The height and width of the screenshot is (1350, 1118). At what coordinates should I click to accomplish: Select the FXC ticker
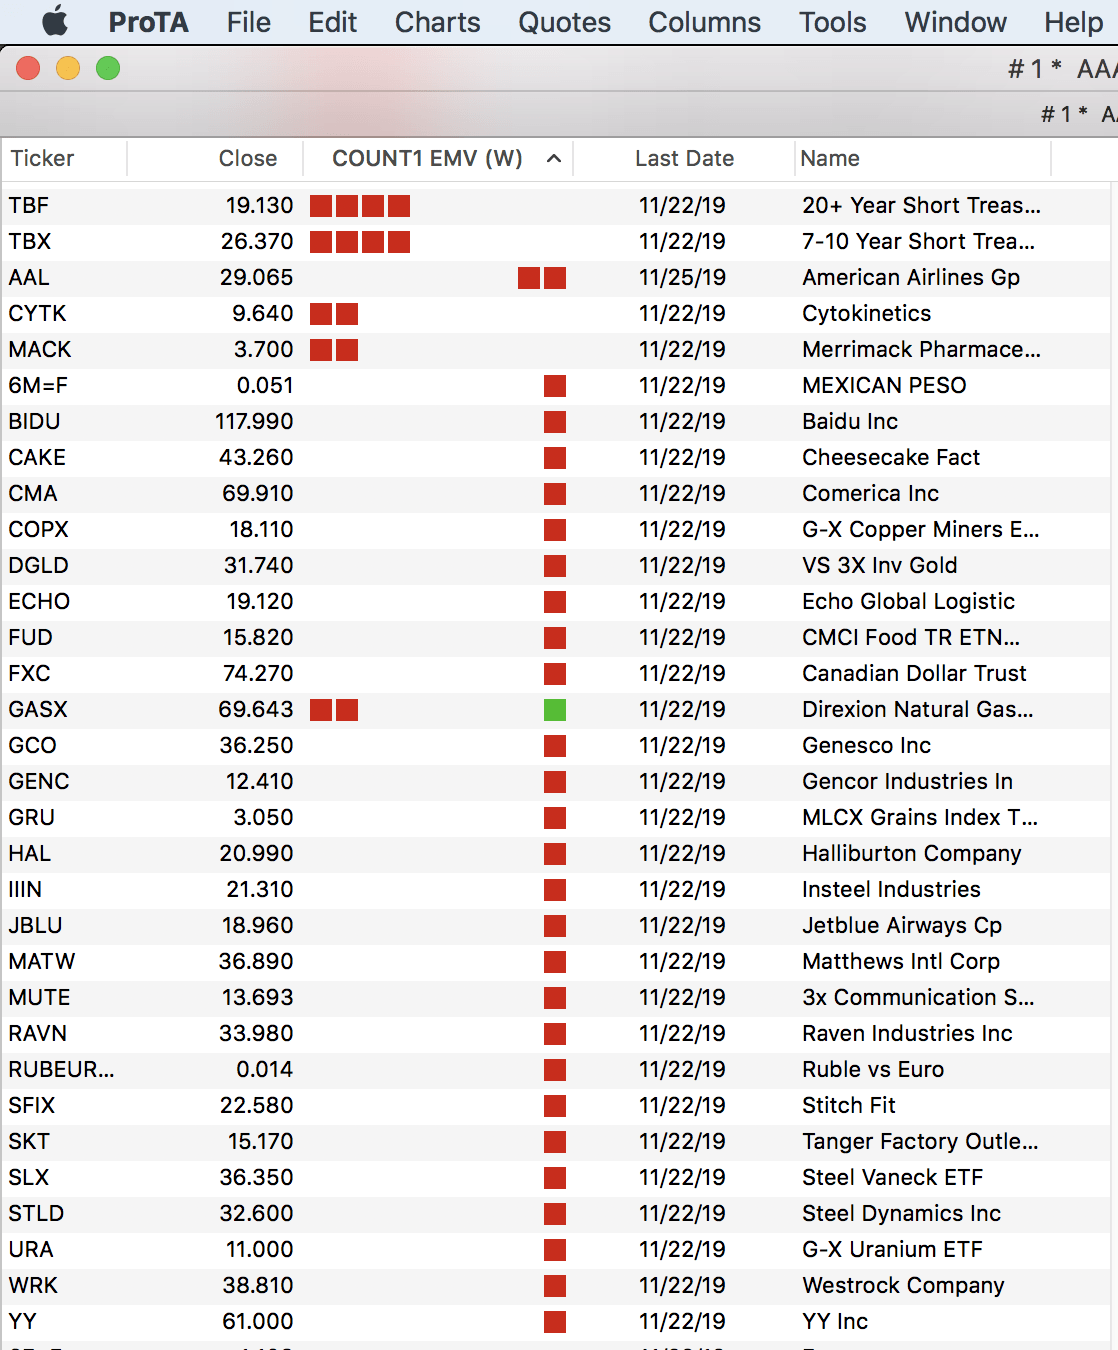coord(29,674)
